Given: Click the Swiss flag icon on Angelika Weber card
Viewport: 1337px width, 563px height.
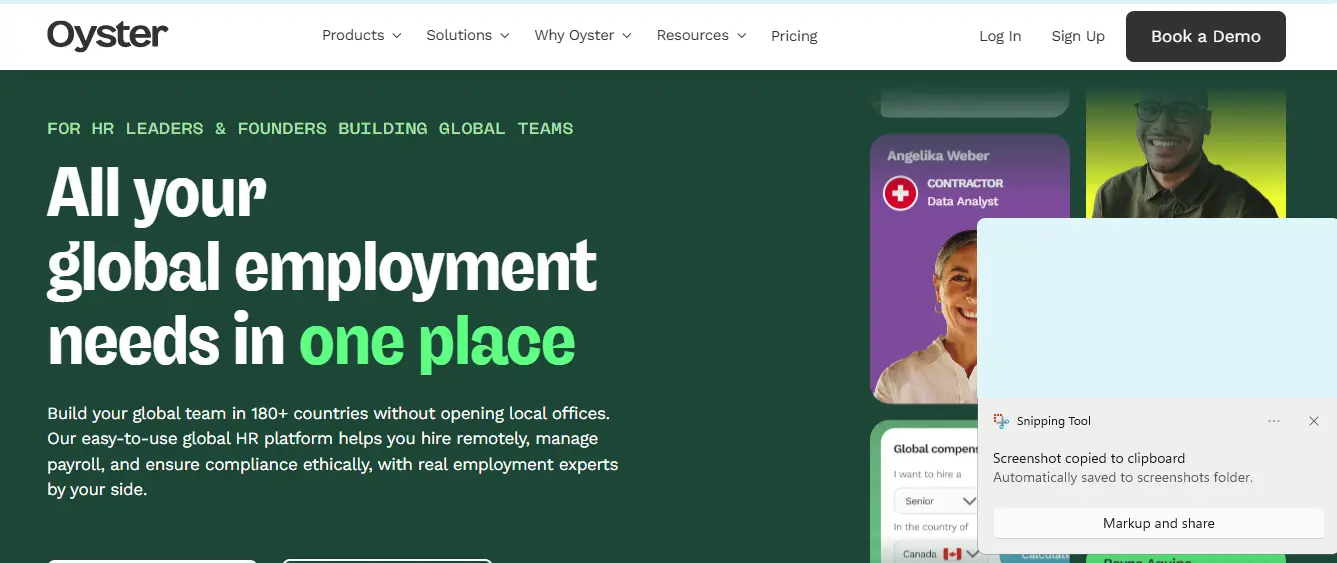Looking at the screenshot, I should (x=900, y=192).
